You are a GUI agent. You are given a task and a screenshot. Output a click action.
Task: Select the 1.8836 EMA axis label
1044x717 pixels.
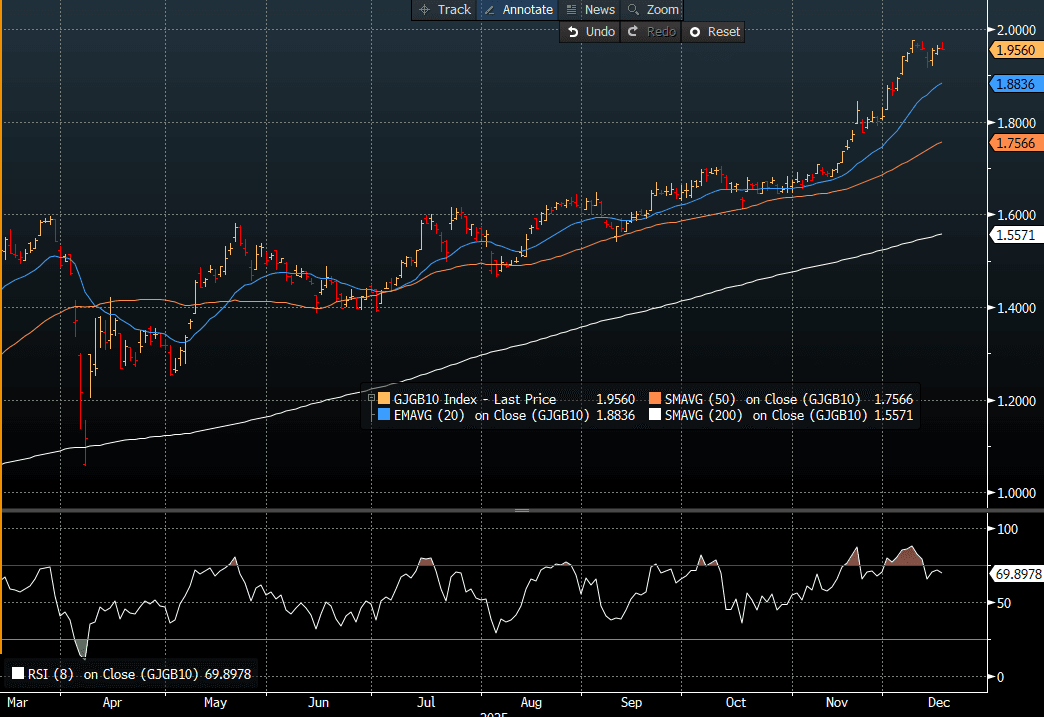click(1014, 85)
